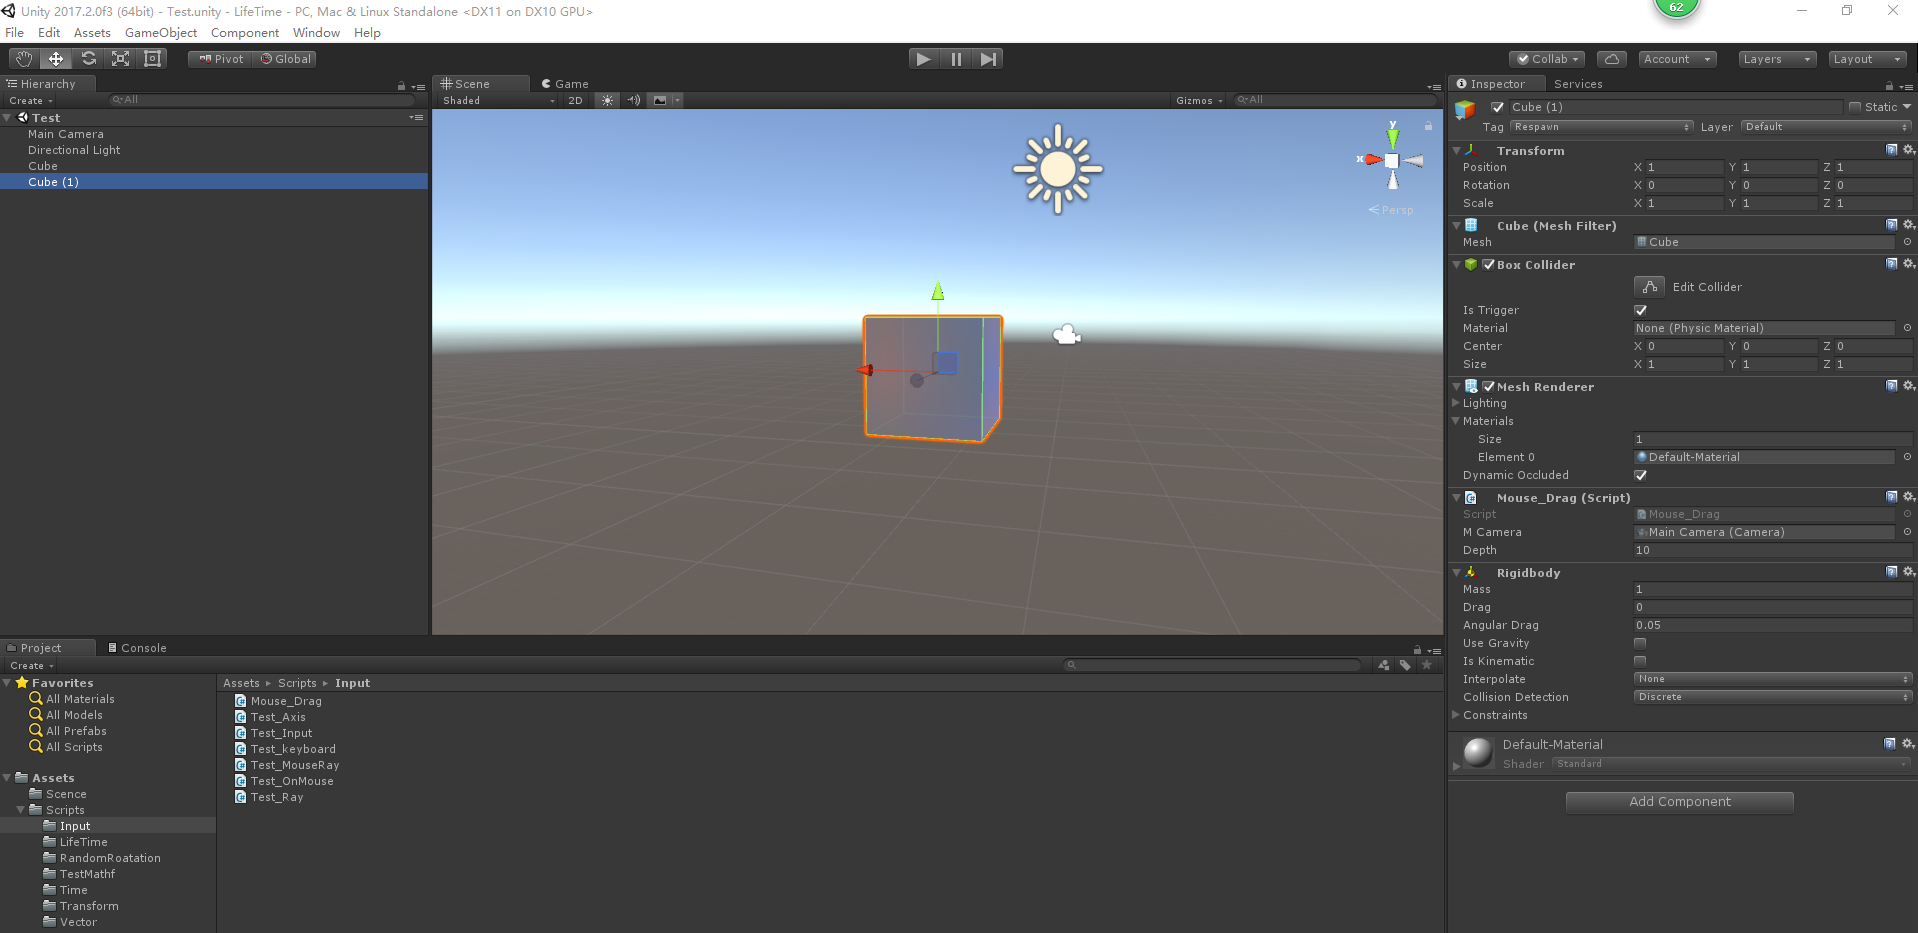Enable Is Trigger on the Box Collider

[1640, 310]
